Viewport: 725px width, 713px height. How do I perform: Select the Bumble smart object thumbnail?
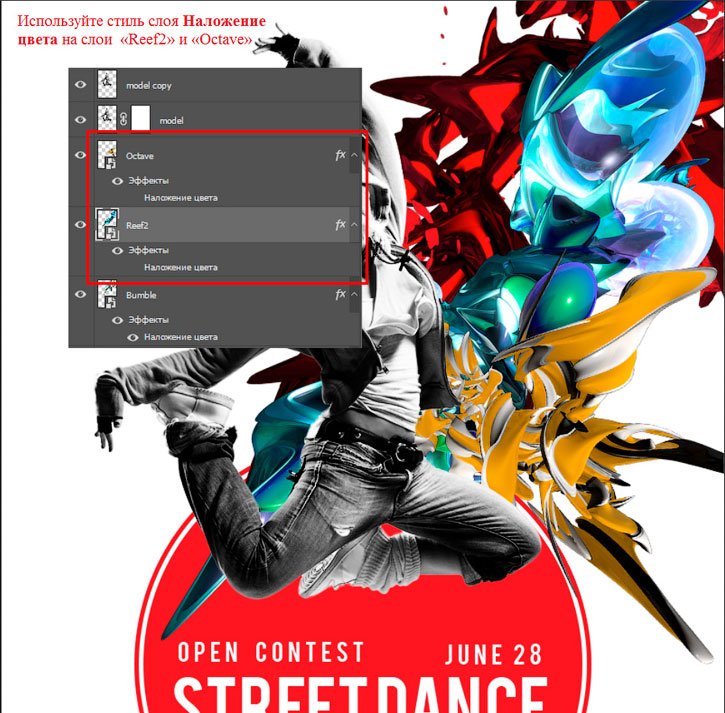click(x=107, y=294)
